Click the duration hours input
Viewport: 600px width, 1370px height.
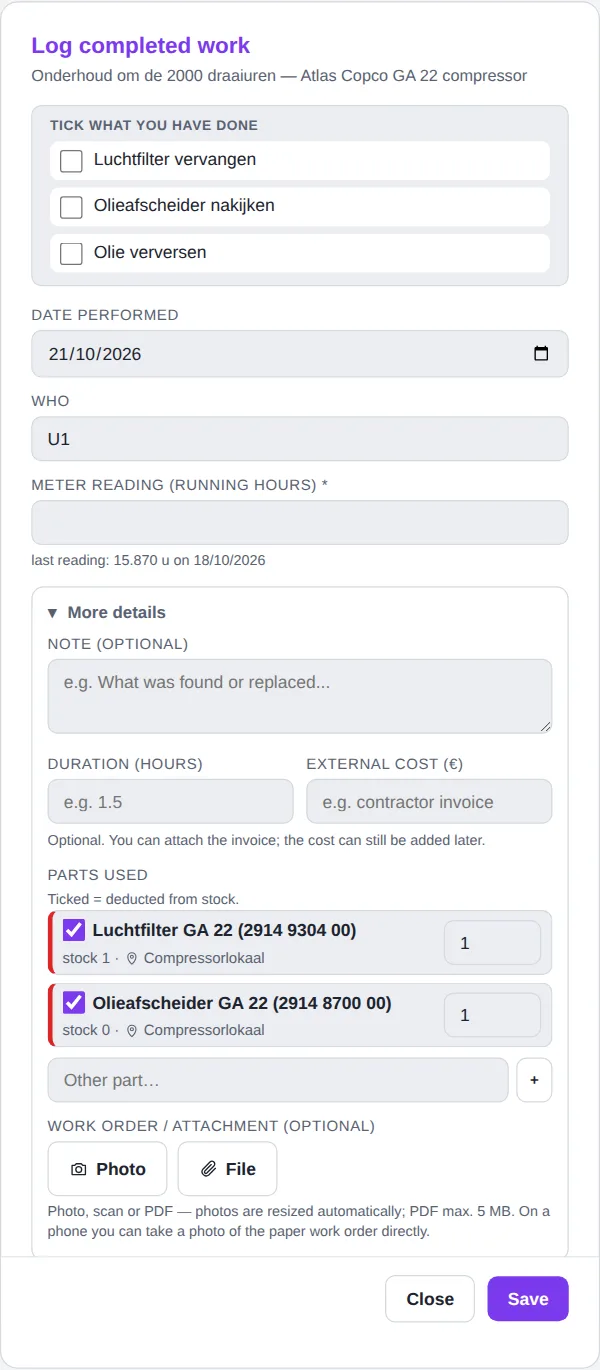coord(171,802)
